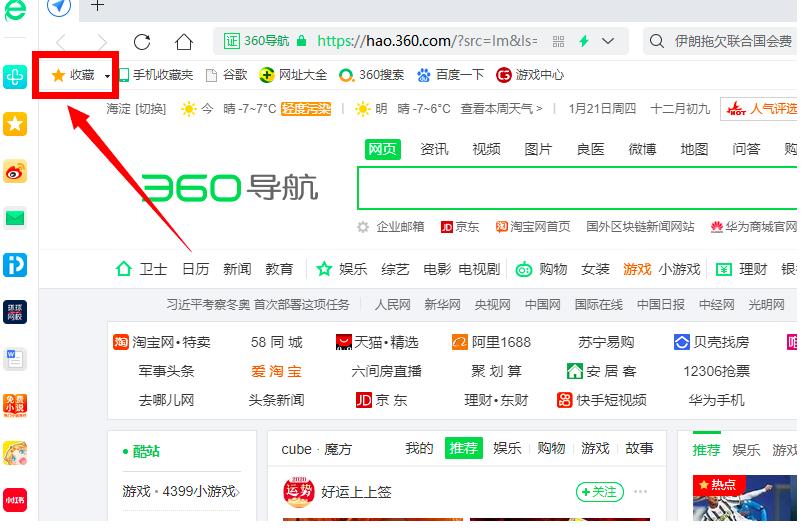Click the lightning speed mode icon

click(584, 41)
